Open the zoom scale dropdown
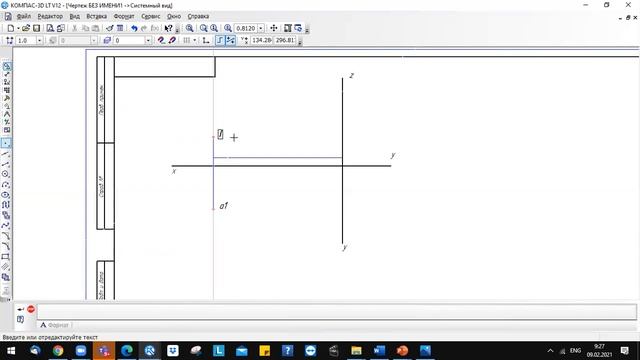The image size is (640, 360). [261, 28]
